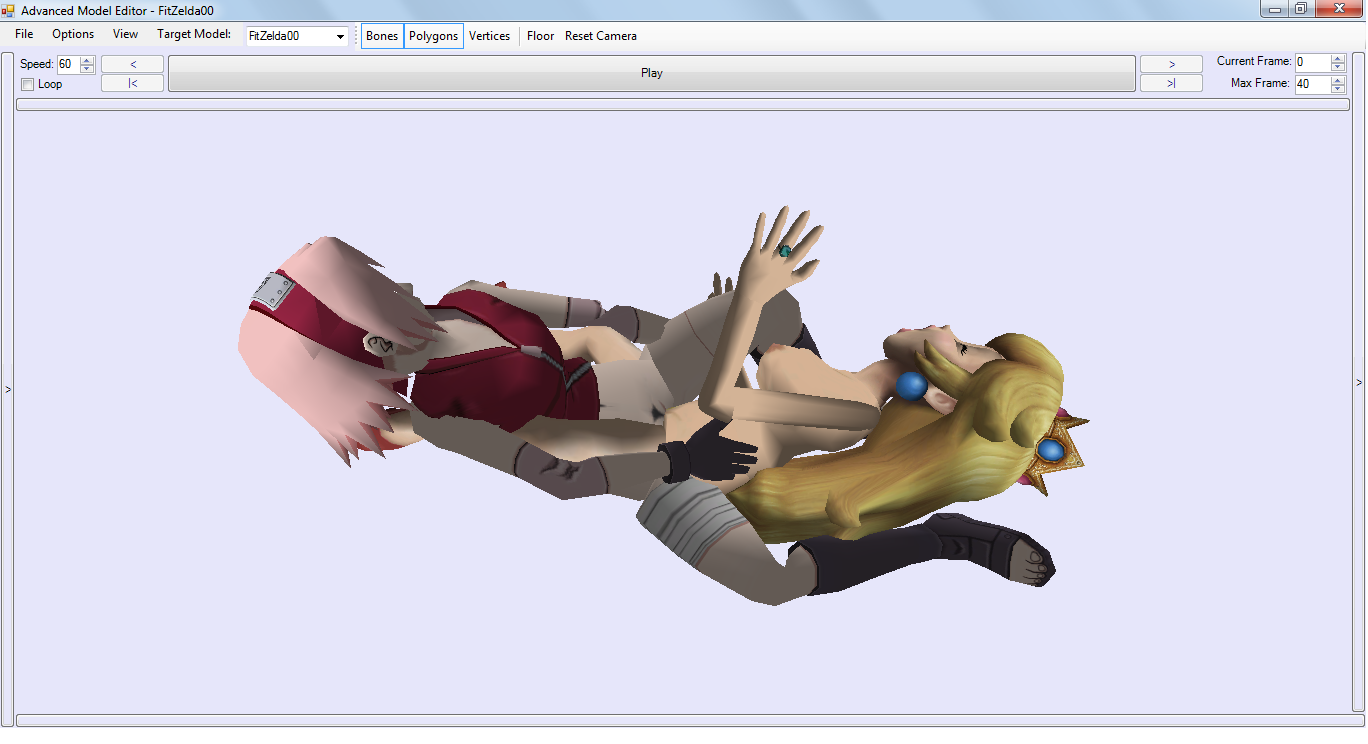This screenshot has width=1368, height=744.
Task: Click the Max Frame input field
Action: tap(1312, 85)
